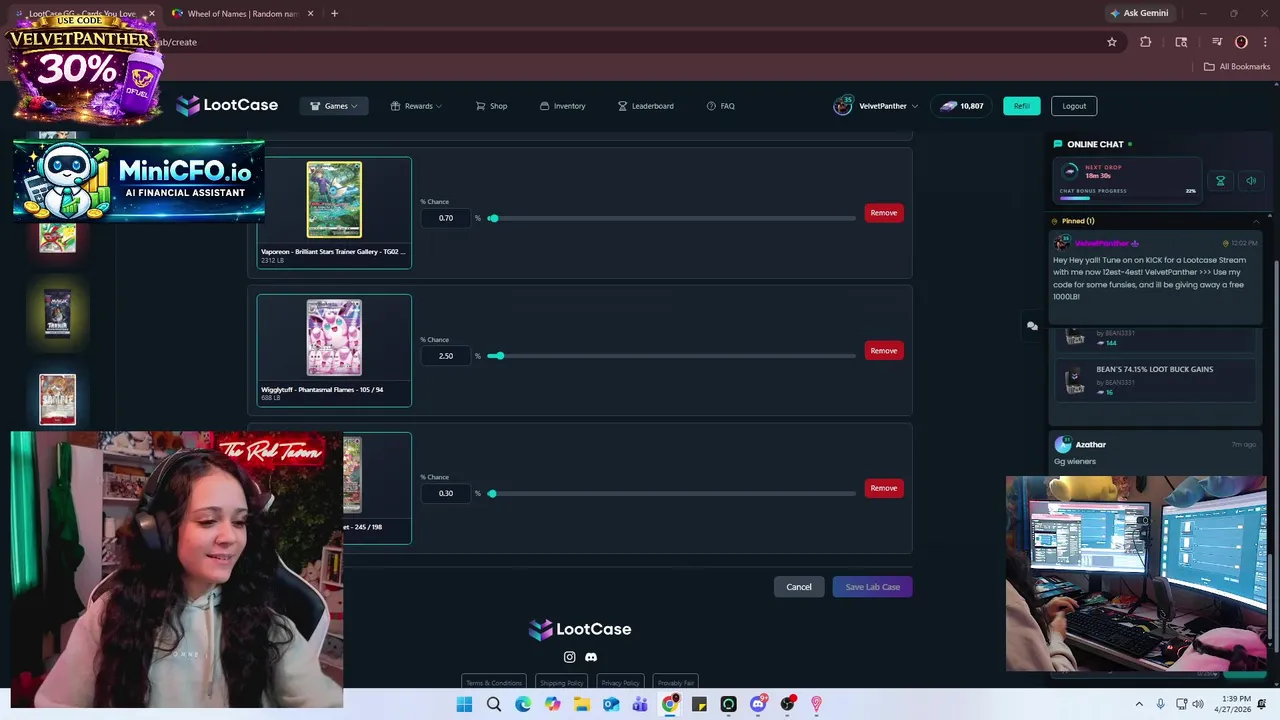This screenshot has height=720, width=1280.
Task: Adjust the Vaporeon chance slider handle
Action: (x=493, y=218)
